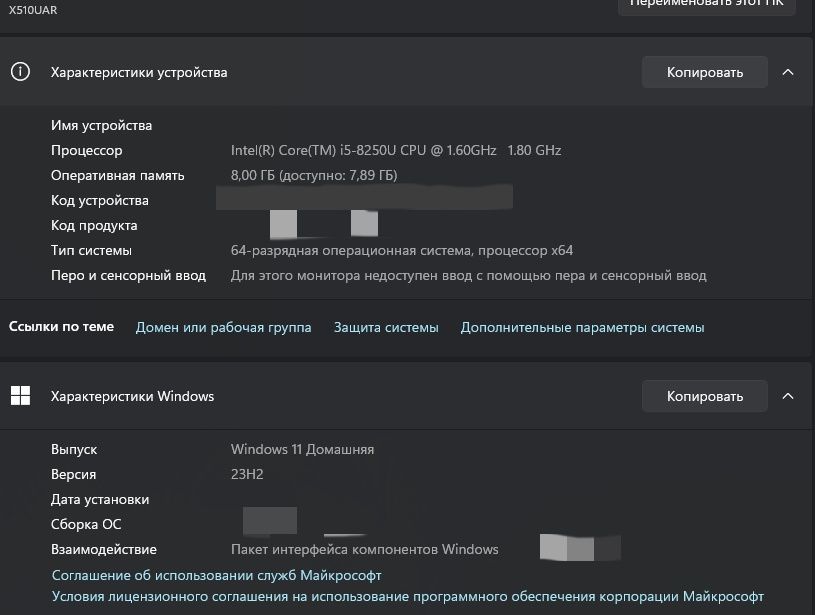Screen dimensions: 815x615
Task: Click the Взаимодействие label
Action: [104, 549]
